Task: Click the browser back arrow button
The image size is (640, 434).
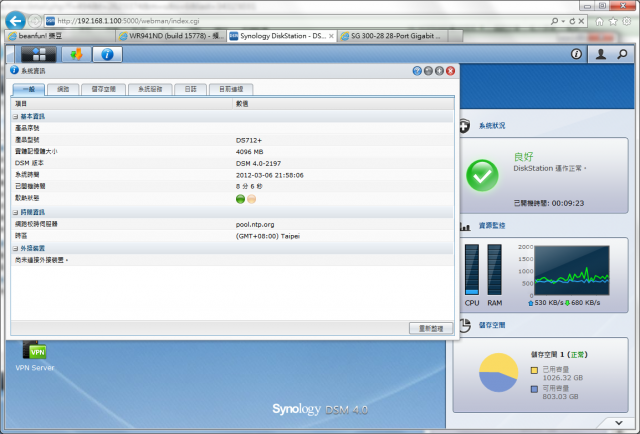Action: pyautogui.click(x=16, y=21)
